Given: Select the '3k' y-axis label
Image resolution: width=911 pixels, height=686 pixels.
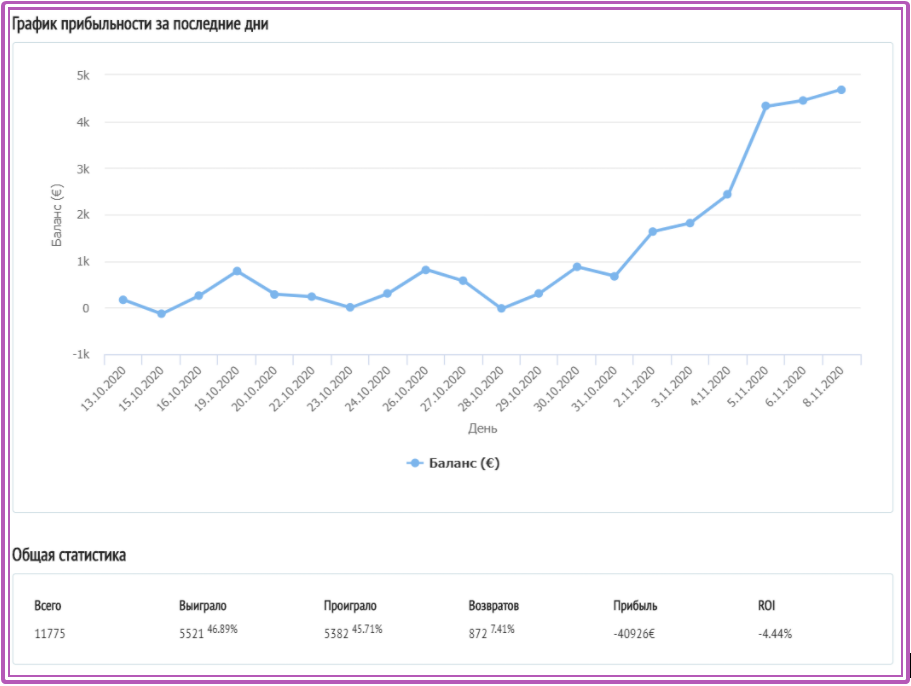Looking at the screenshot, I should (x=83, y=169).
